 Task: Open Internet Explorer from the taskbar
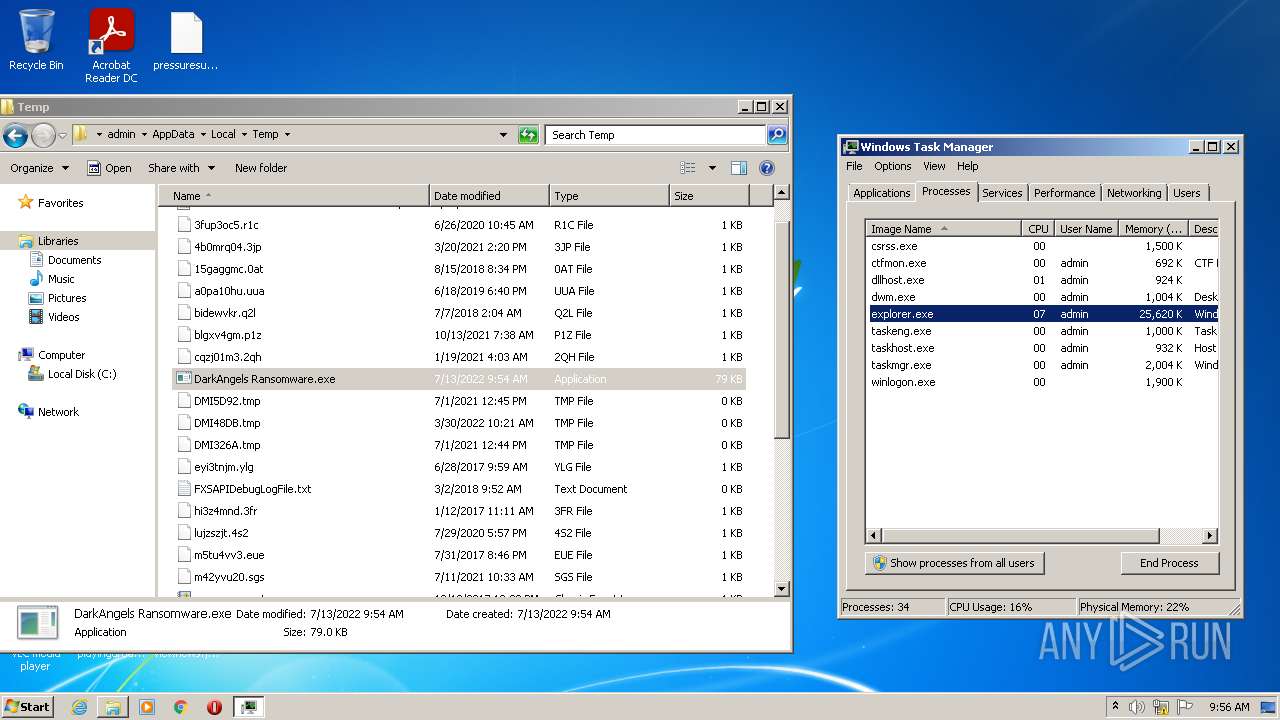pos(79,707)
